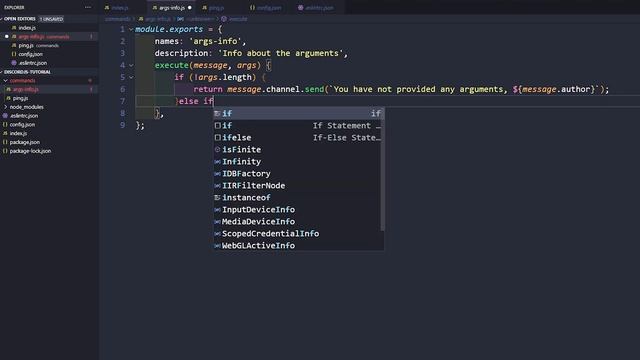Image resolution: width=640 pixels, height=360 pixels.
Task: Click the commands breadcrumb segment
Action: (x=118, y=19)
